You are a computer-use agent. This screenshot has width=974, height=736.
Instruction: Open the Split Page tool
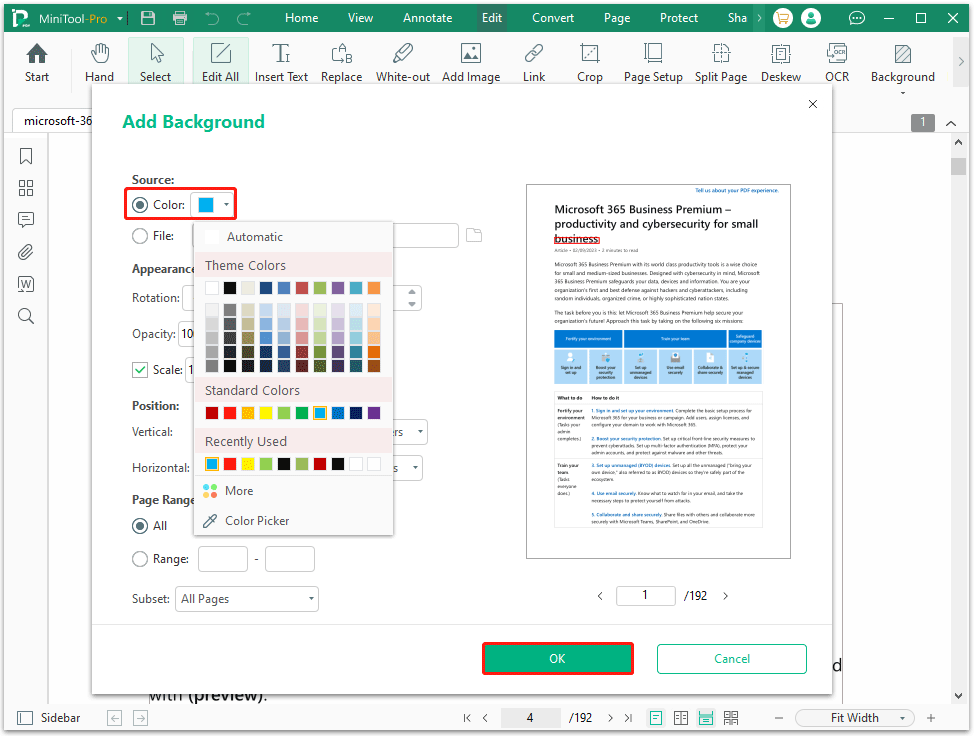point(720,60)
